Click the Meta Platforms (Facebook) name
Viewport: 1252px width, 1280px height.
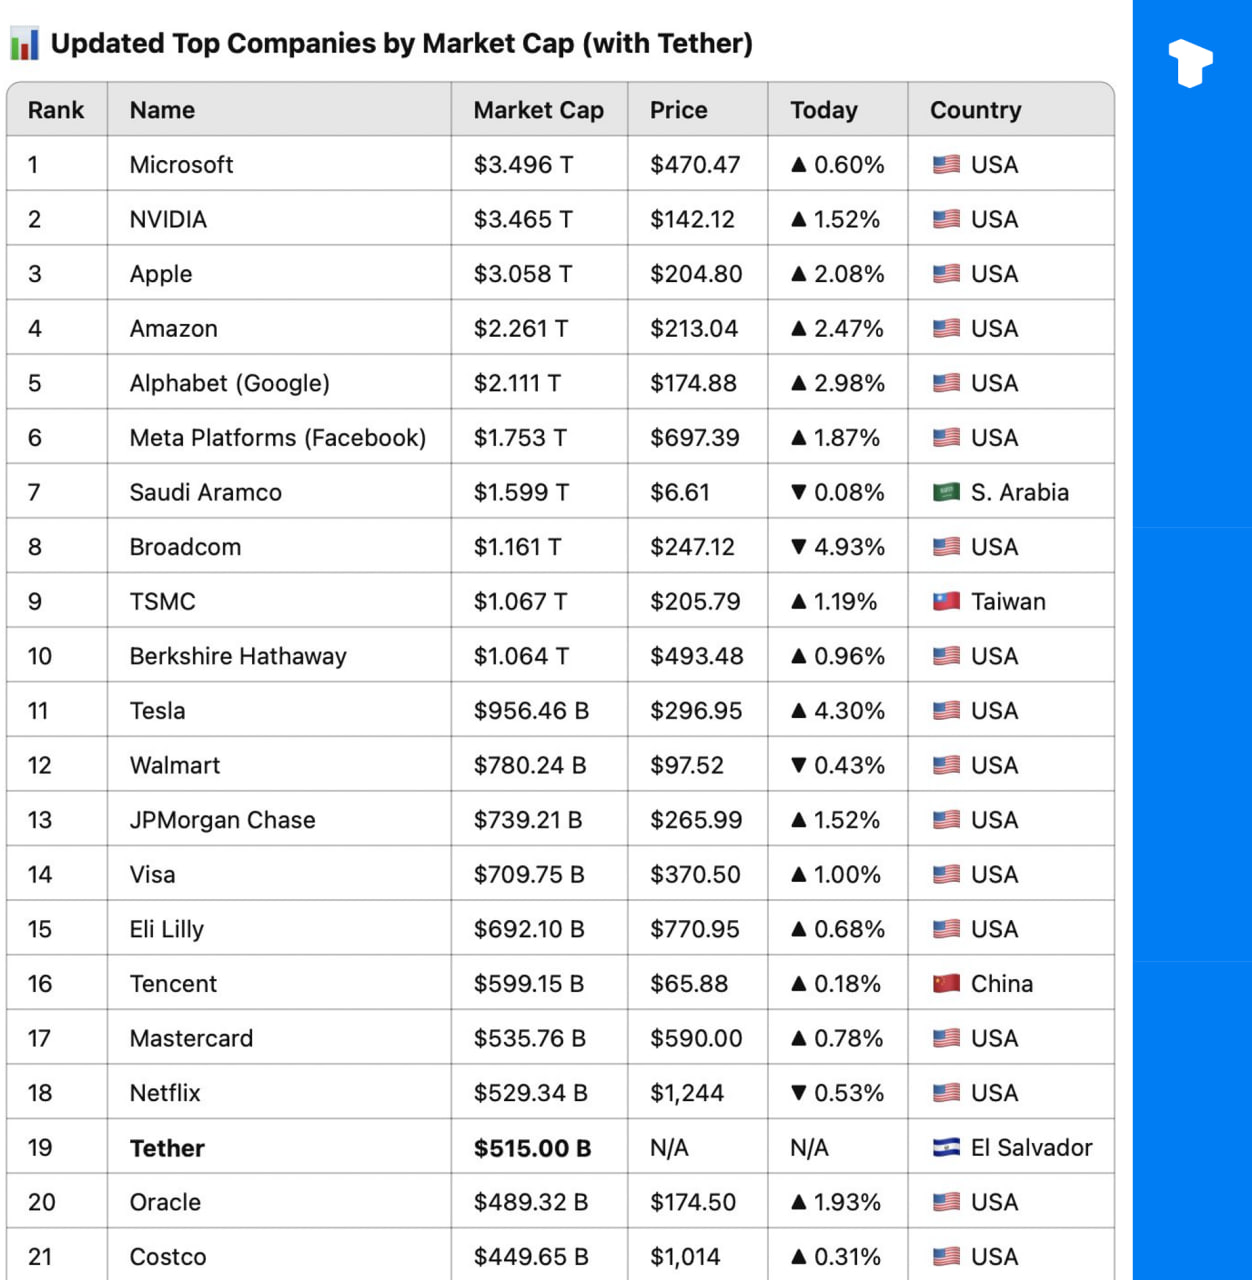point(277,438)
